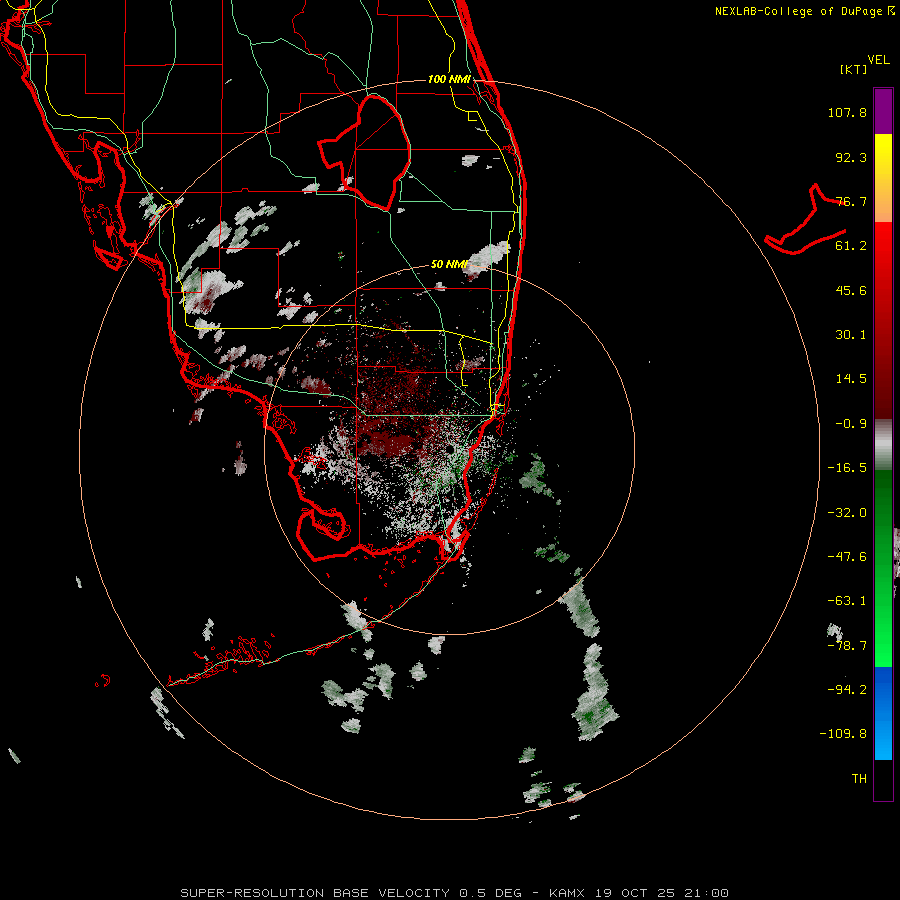Click the Super-Resolution Base Velocity caption

coord(454,893)
